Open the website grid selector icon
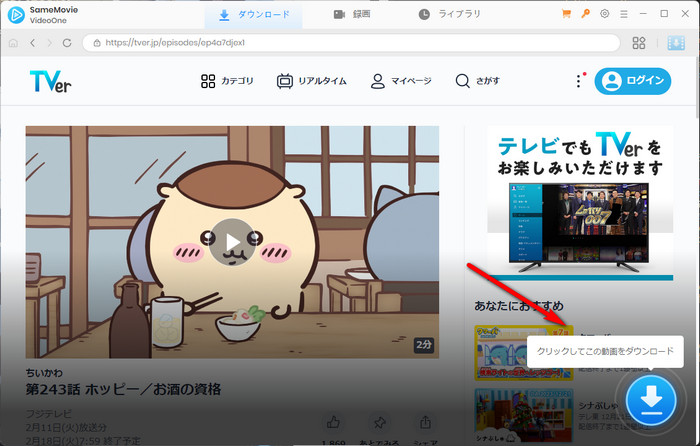This screenshot has width=700, height=446. [639, 43]
